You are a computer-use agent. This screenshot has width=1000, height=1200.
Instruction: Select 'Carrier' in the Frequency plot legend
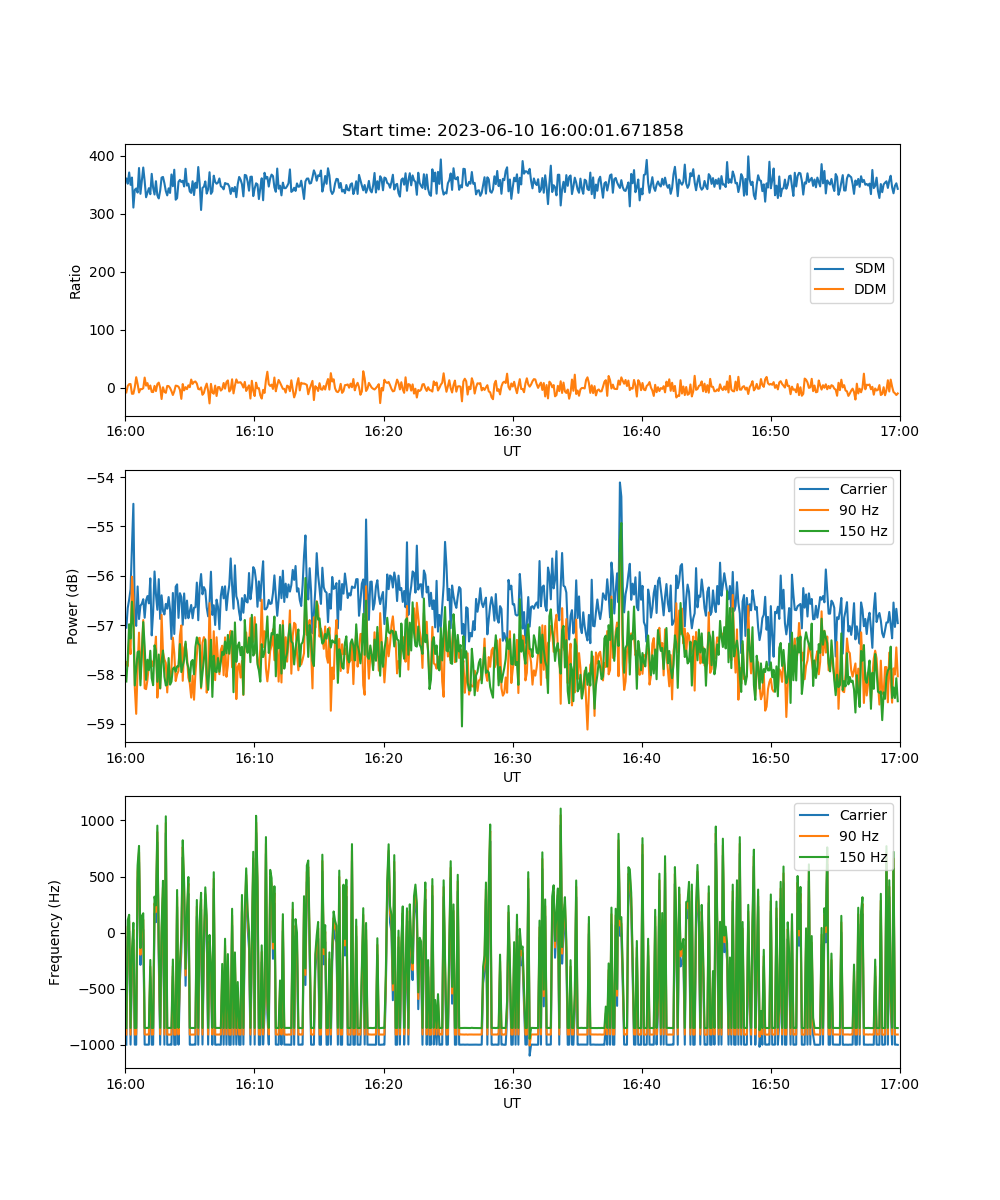click(x=843, y=815)
